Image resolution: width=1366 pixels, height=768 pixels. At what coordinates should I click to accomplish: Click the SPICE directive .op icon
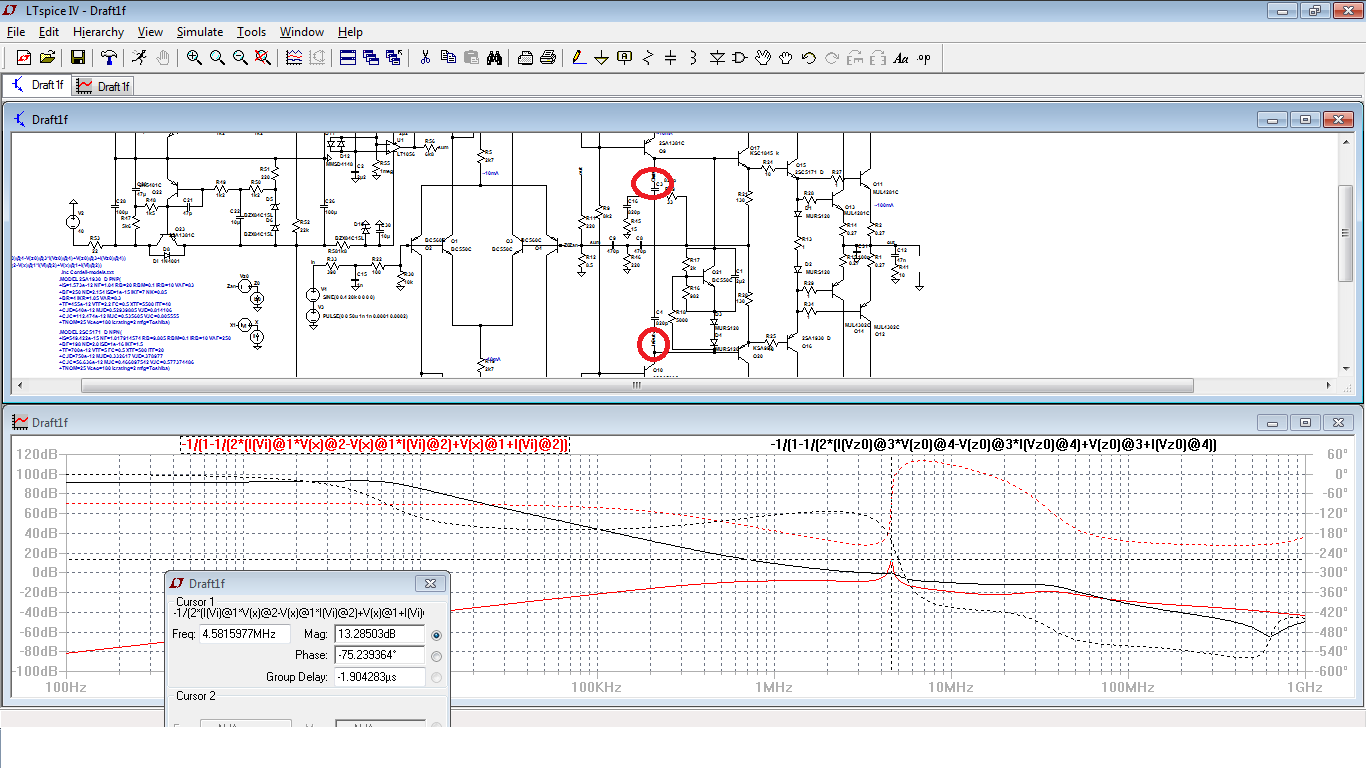point(924,58)
